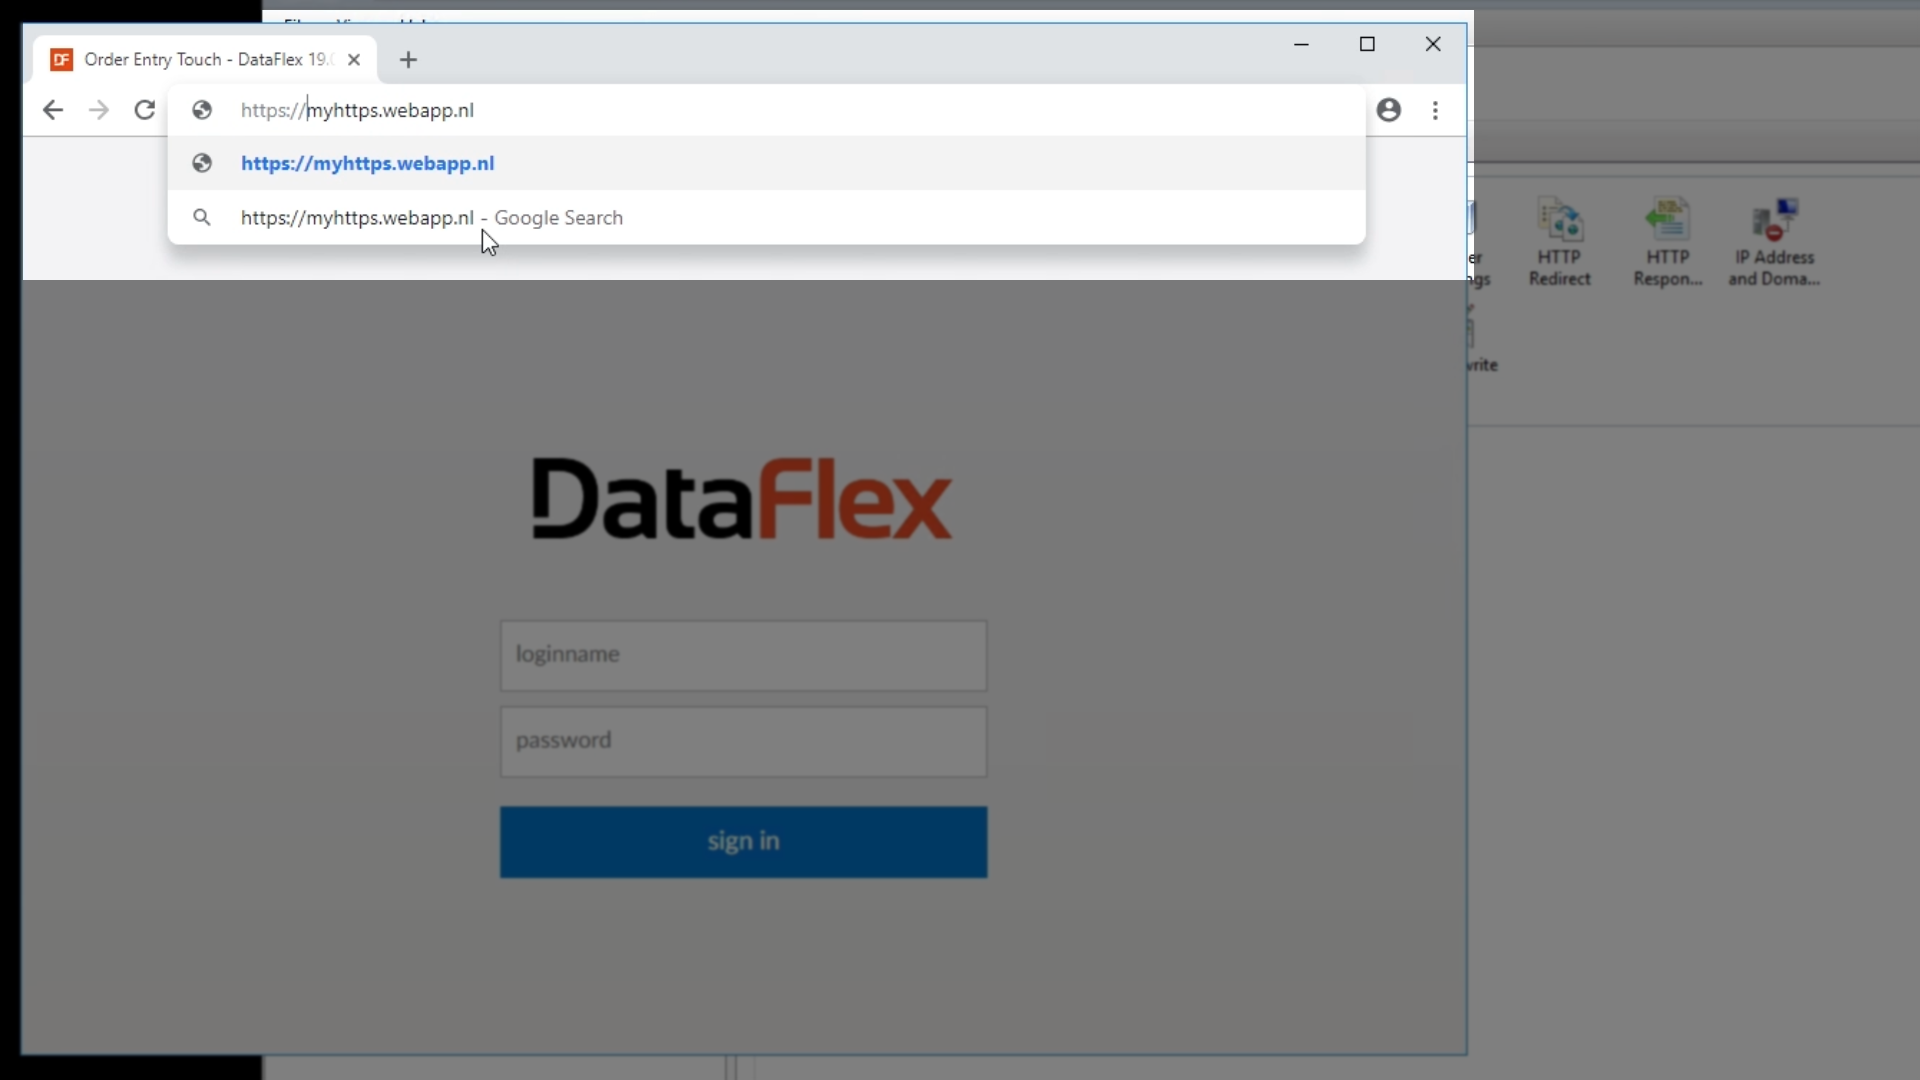Open the Chrome profile account icon

(1389, 110)
